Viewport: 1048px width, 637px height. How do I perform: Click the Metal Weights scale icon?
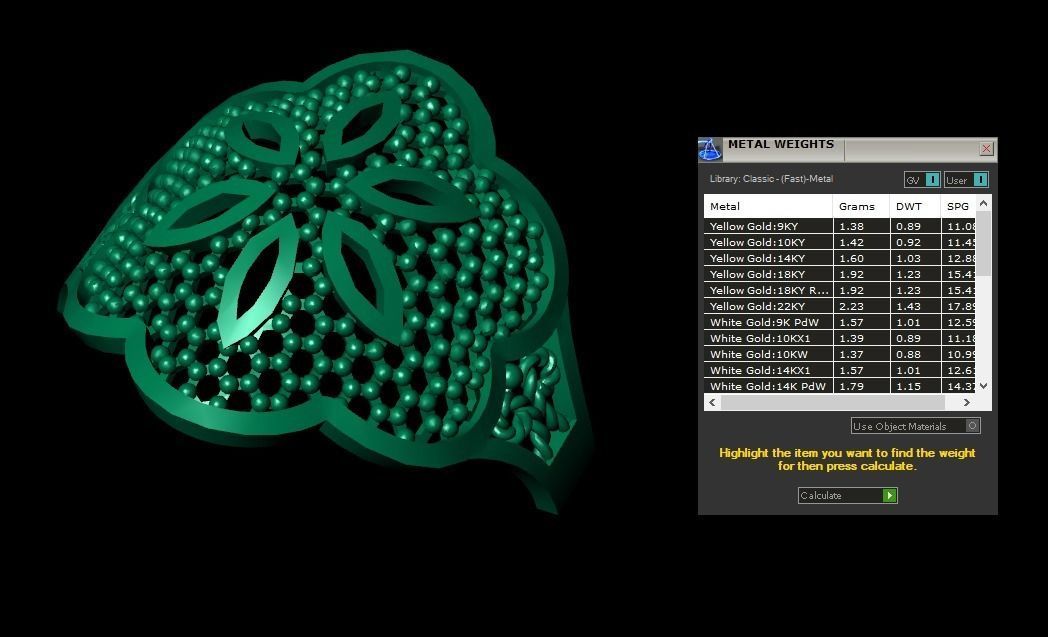[709, 149]
